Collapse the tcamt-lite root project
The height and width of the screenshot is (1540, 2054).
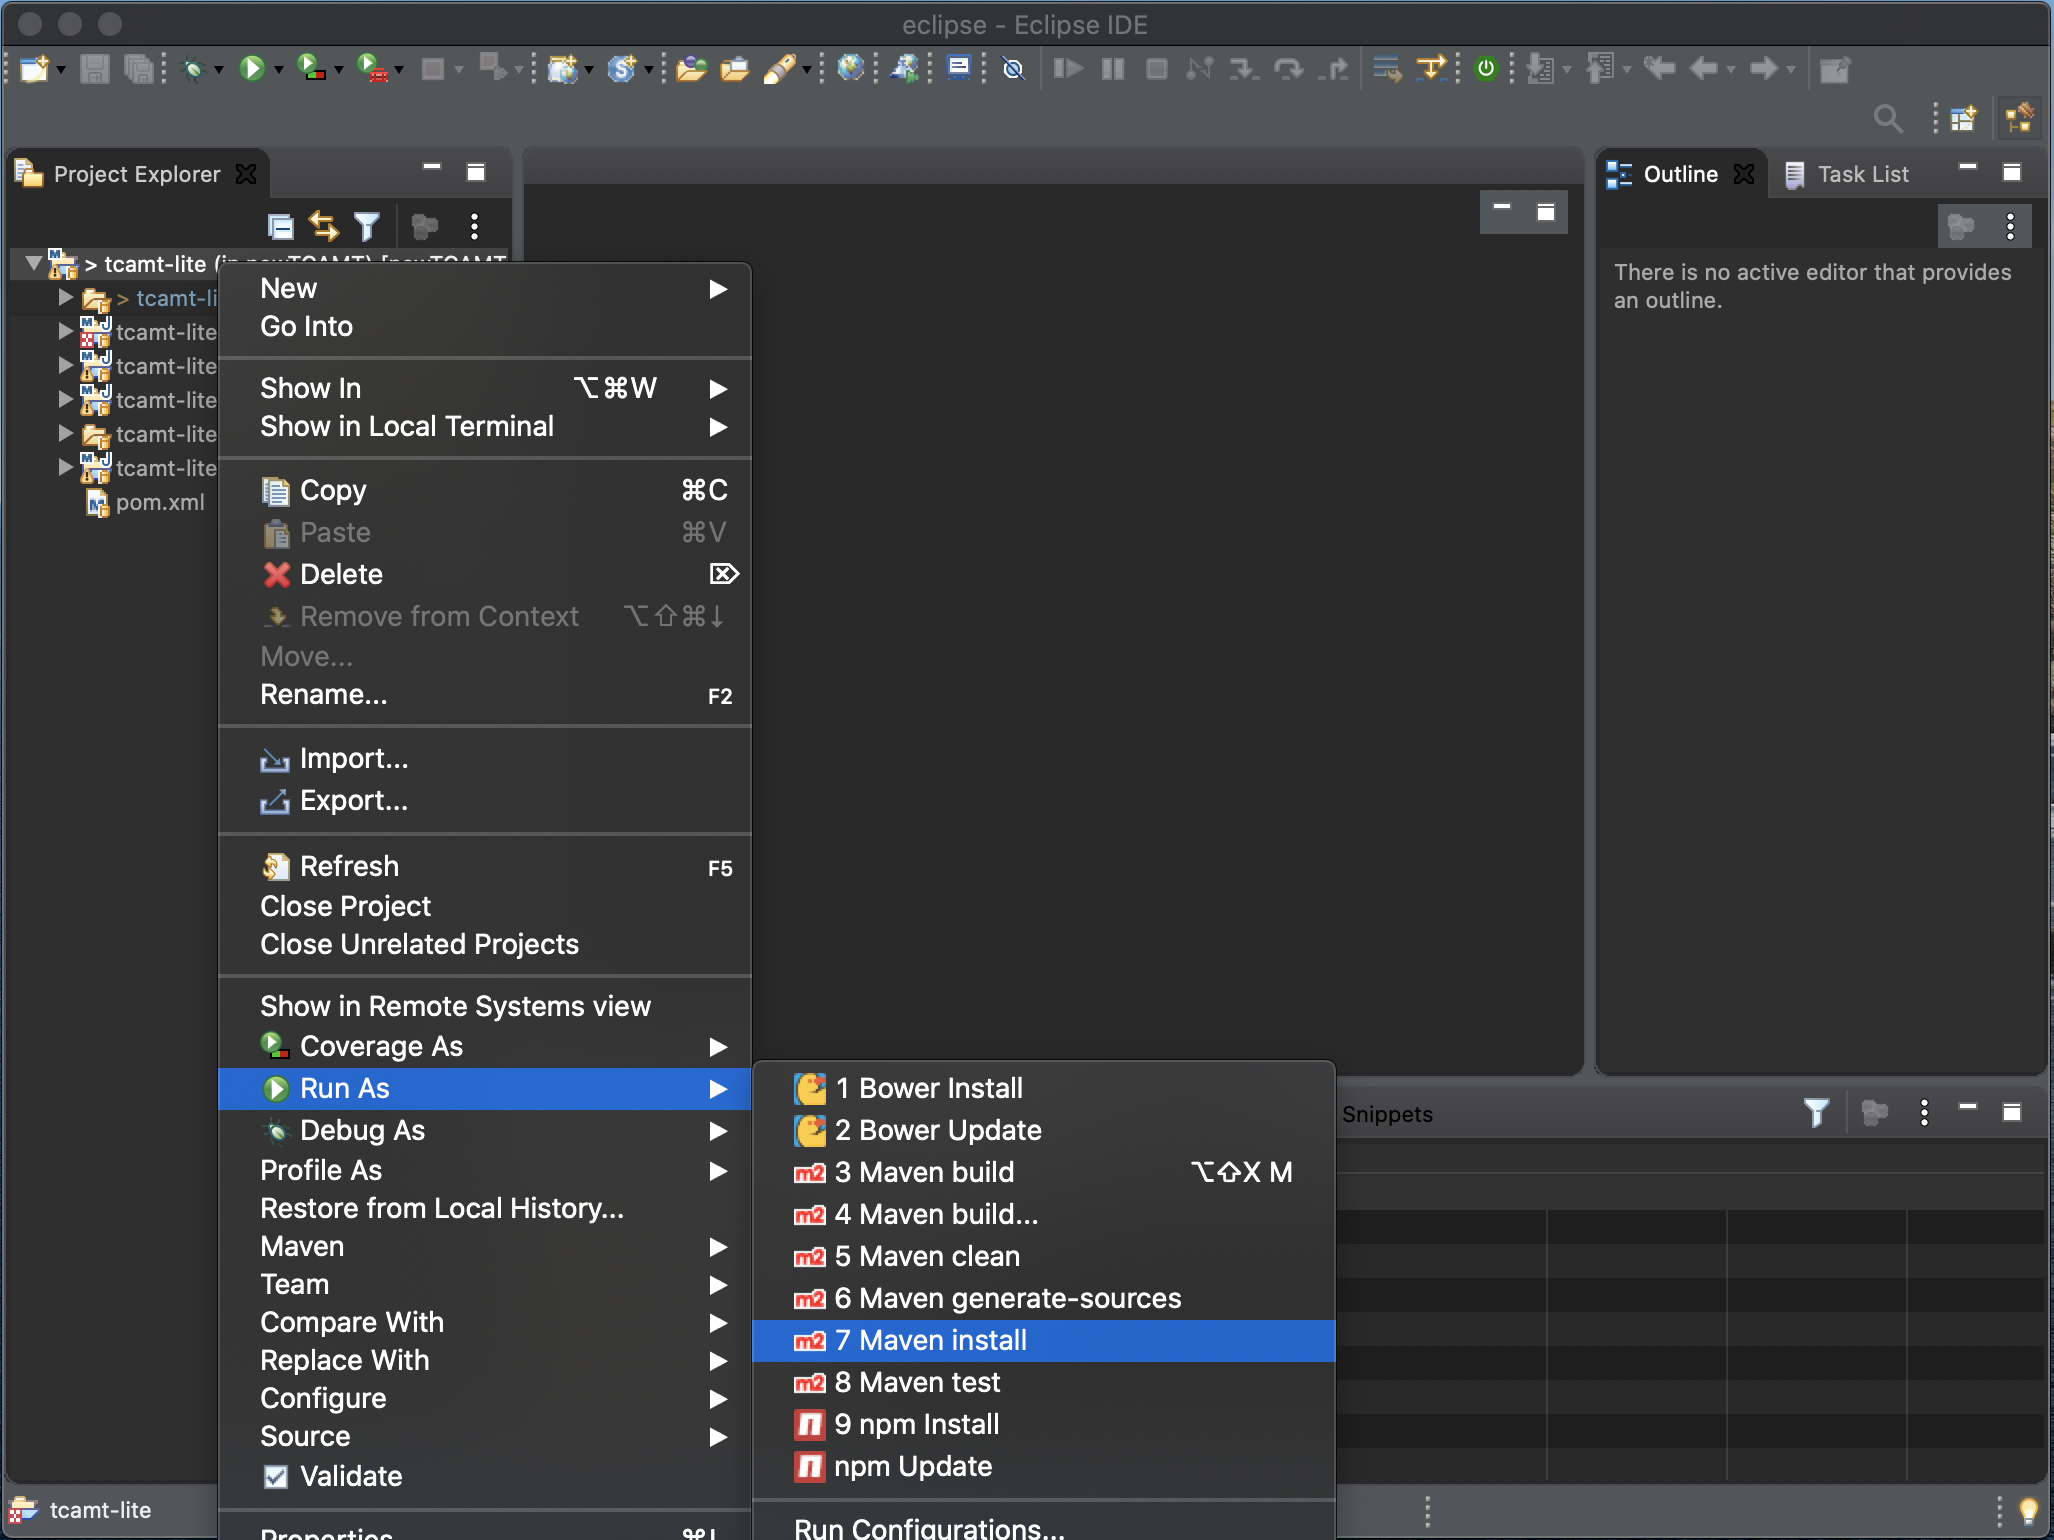[34, 264]
